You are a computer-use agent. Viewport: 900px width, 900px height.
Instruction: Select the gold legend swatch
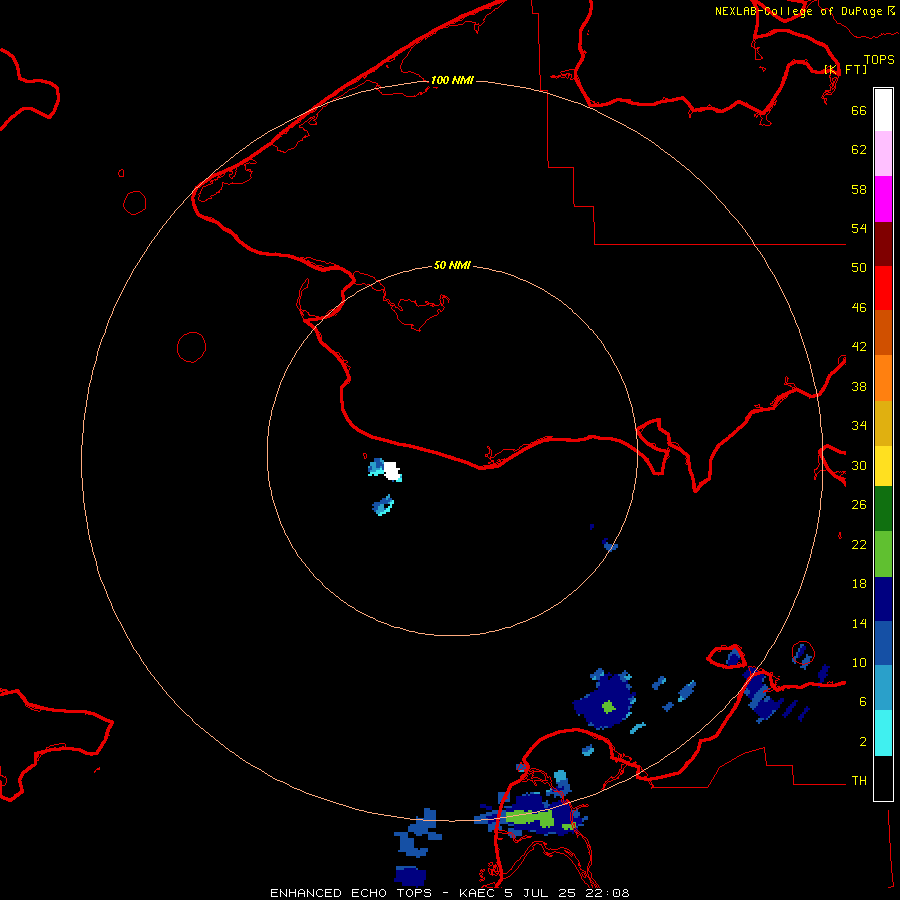(x=883, y=423)
